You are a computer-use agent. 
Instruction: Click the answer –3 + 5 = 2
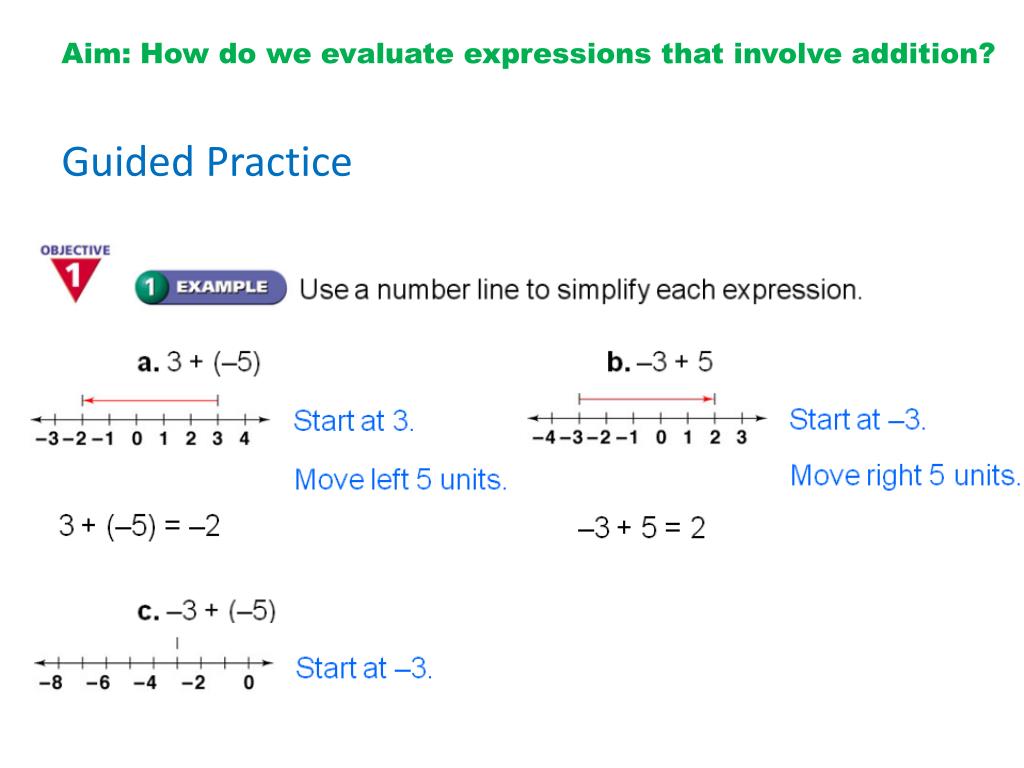(641, 528)
